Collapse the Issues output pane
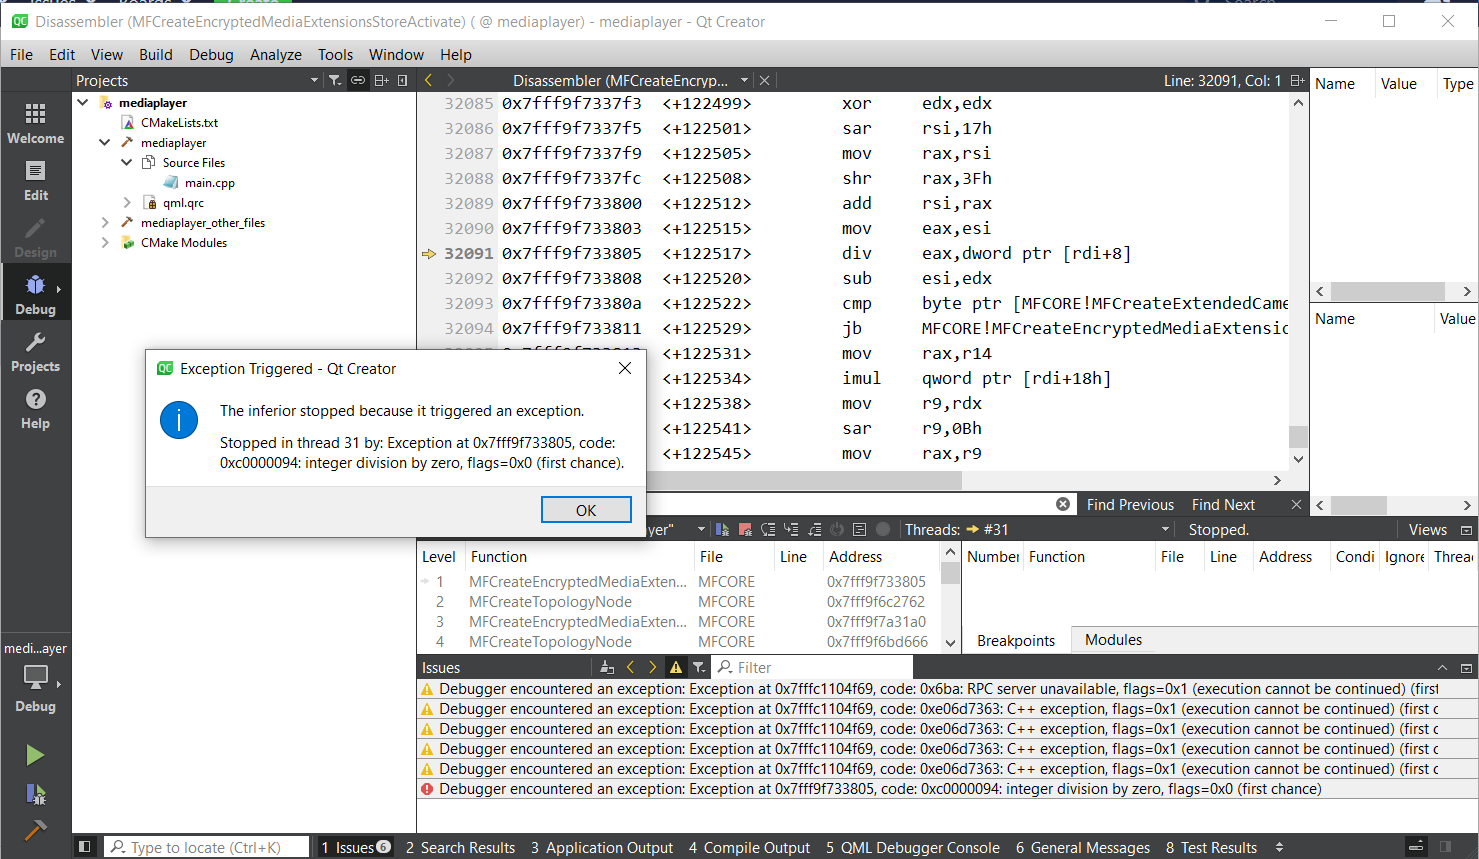Image resolution: width=1479 pixels, height=859 pixels. pos(1442,667)
